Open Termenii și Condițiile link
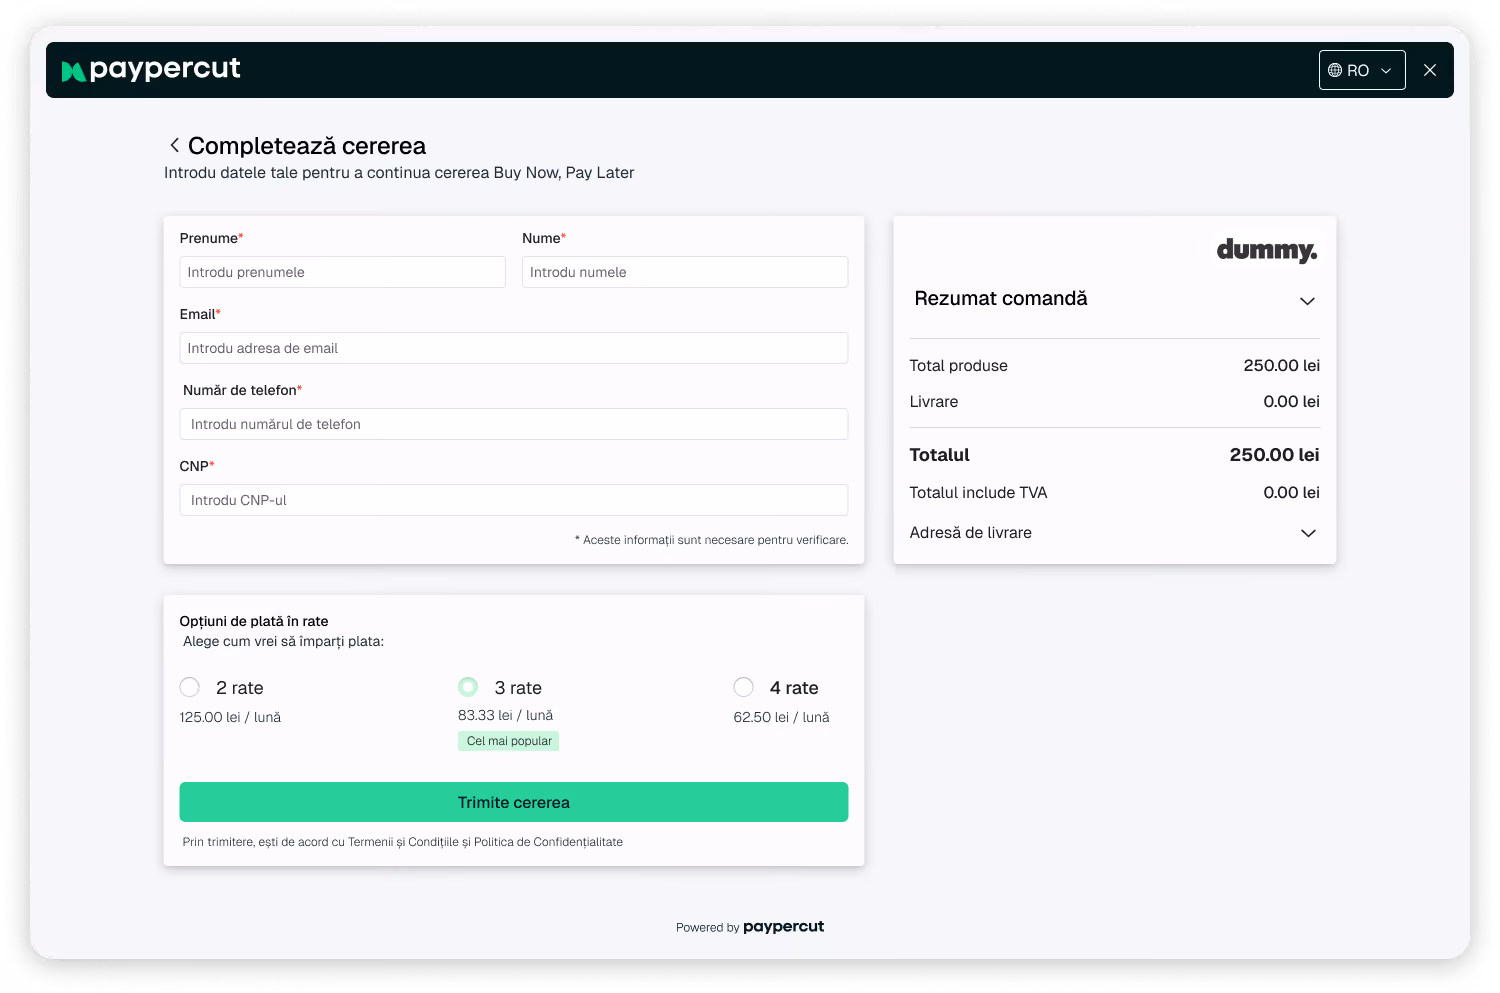The image size is (1500, 993). [403, 842]
